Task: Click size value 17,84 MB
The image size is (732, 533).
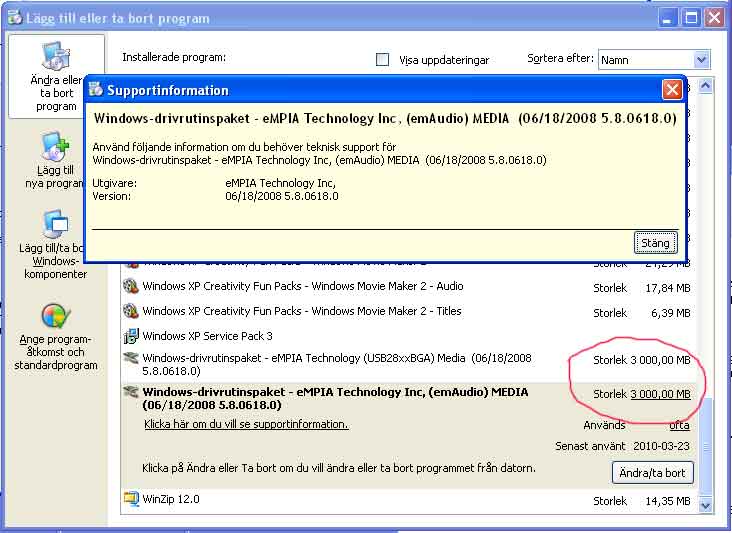Action: click(x=668, y=288)
